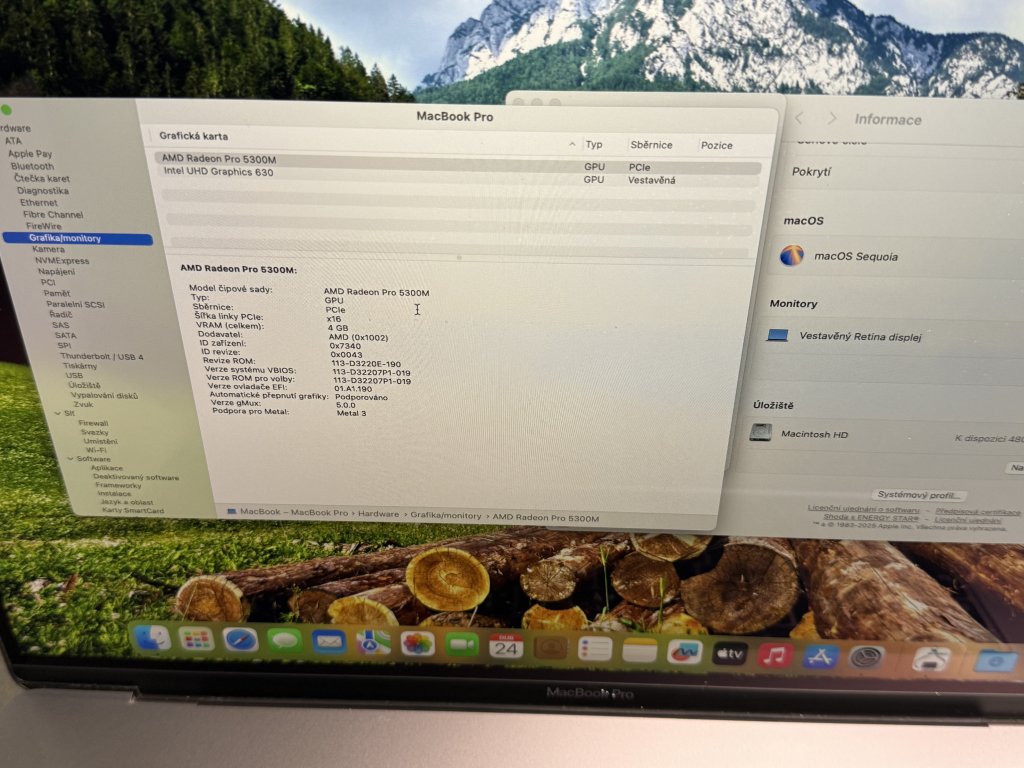Select Deaktivovaný software in the sidebar
This screenshot has height=768, width=1024.
pos(136,477)
